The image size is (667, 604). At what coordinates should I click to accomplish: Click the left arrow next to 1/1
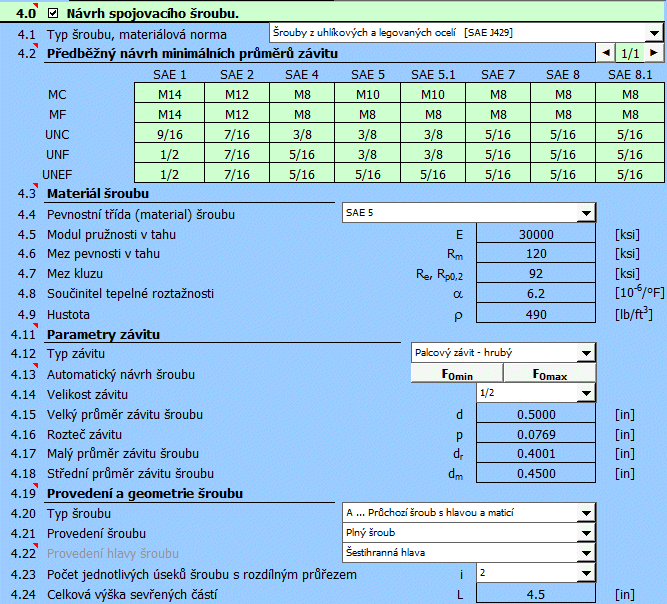coord(604,53)
